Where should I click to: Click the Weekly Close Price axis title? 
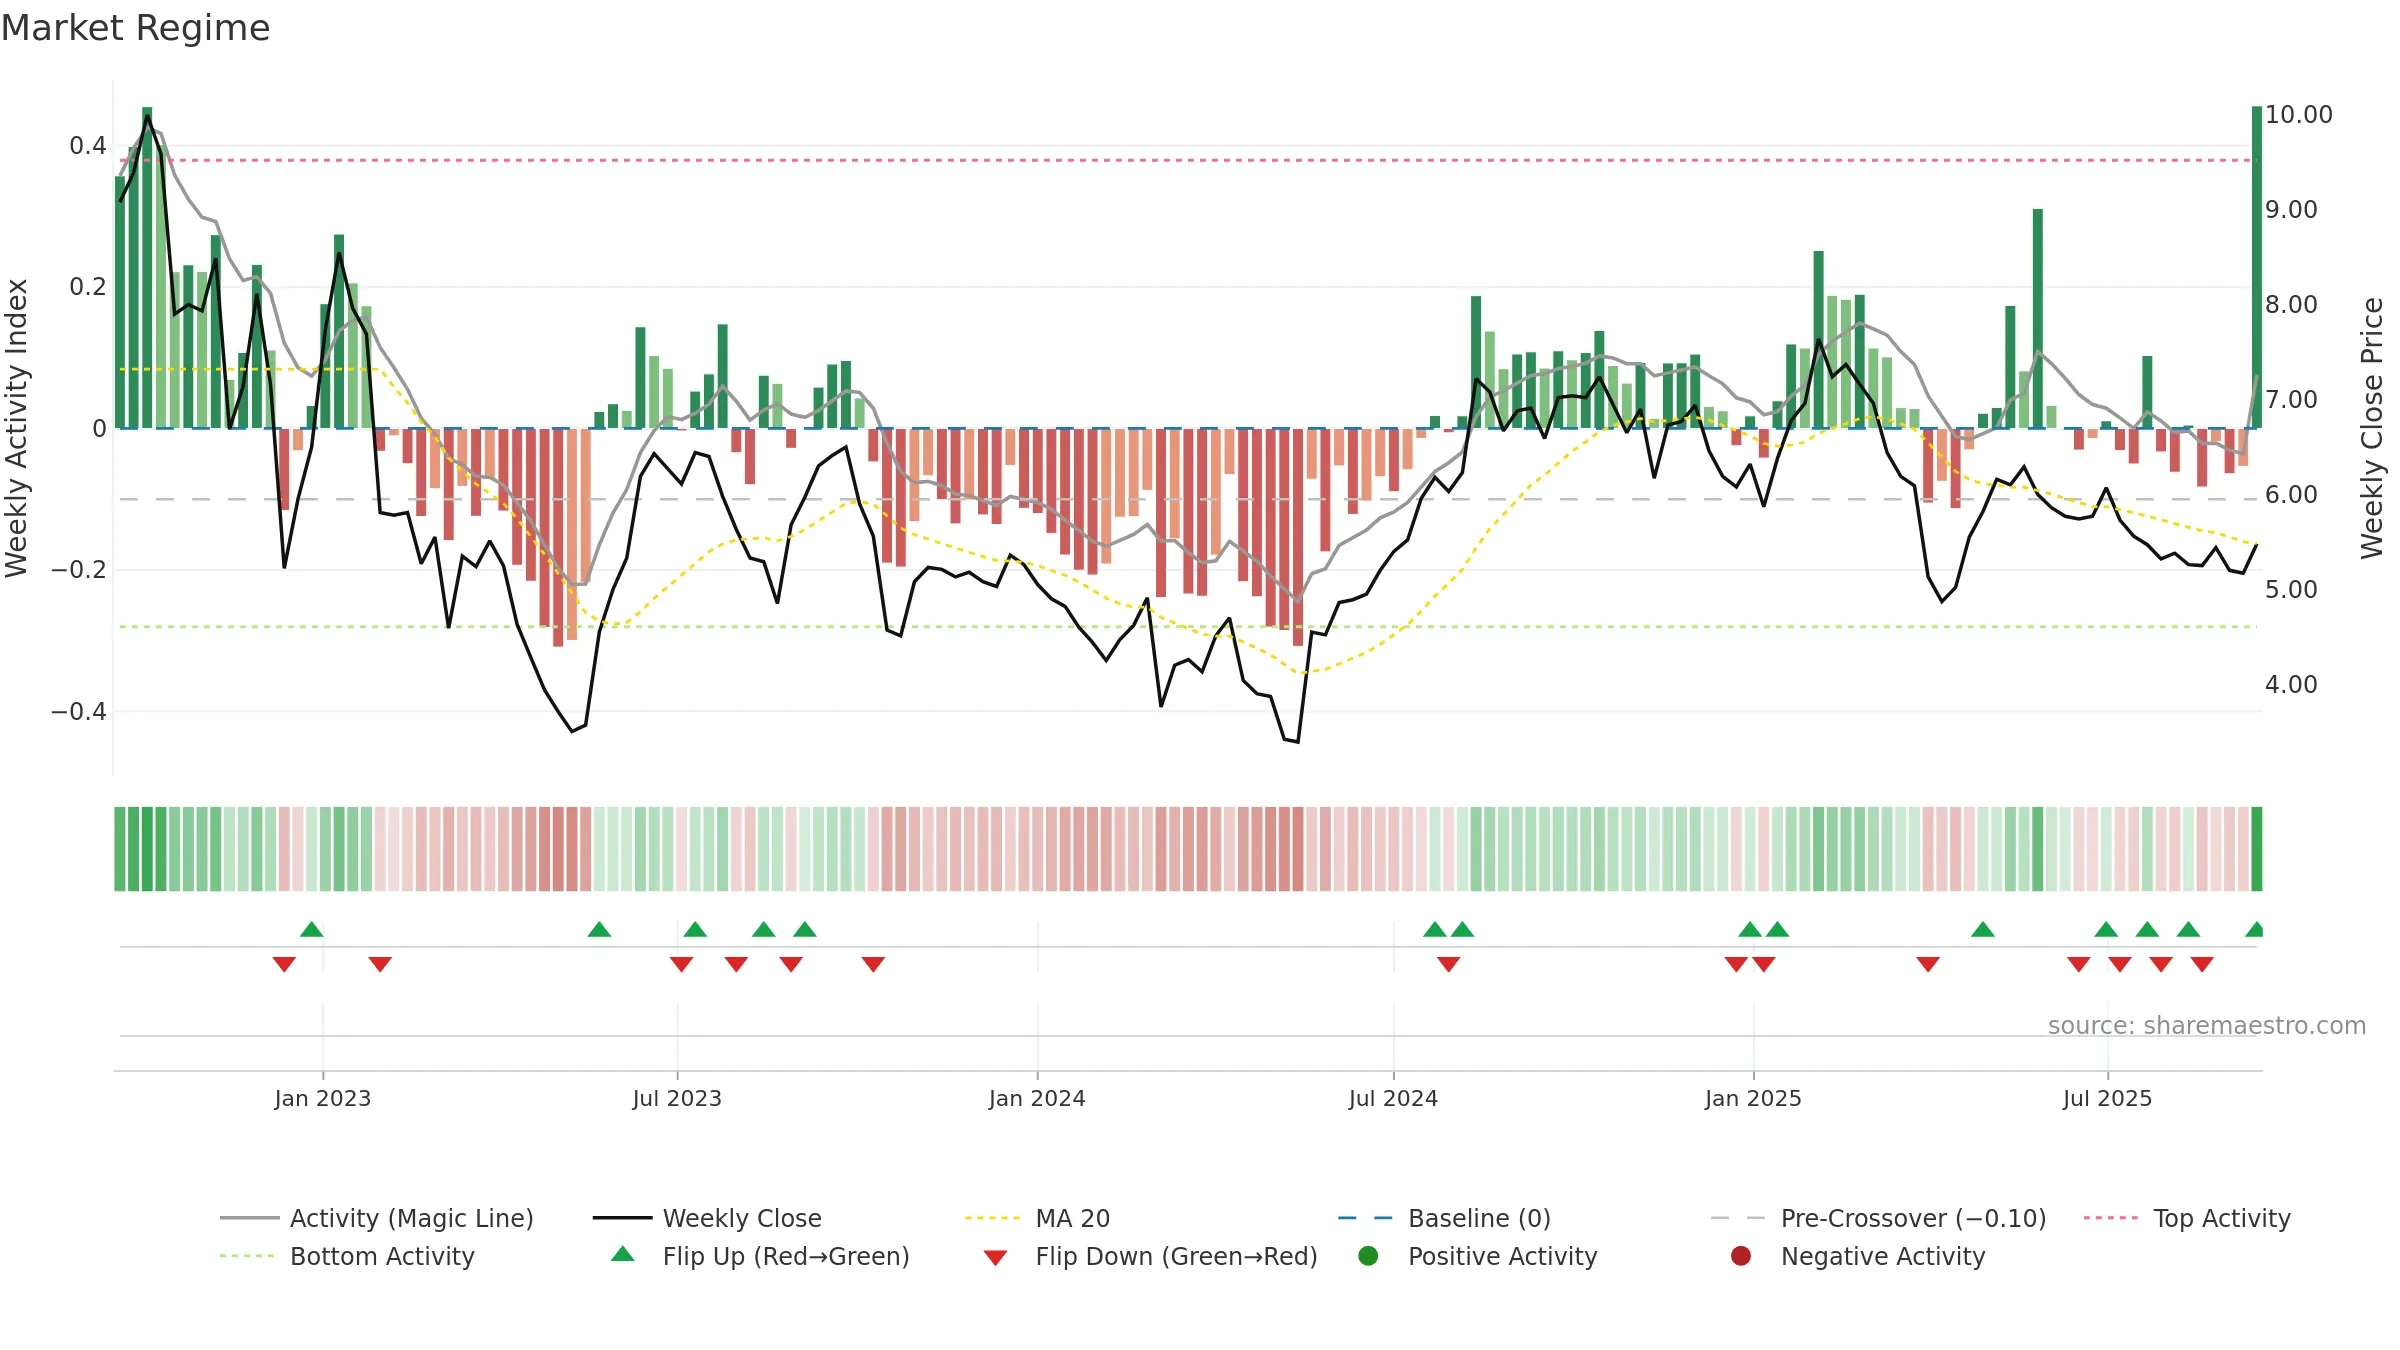pos(2372,428)
